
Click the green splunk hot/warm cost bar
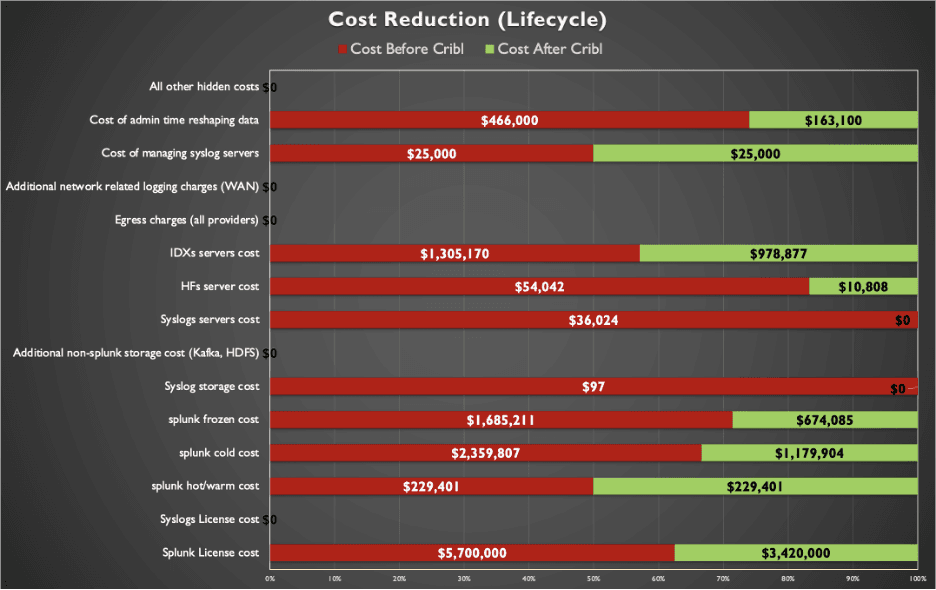(x=755, y=486)
